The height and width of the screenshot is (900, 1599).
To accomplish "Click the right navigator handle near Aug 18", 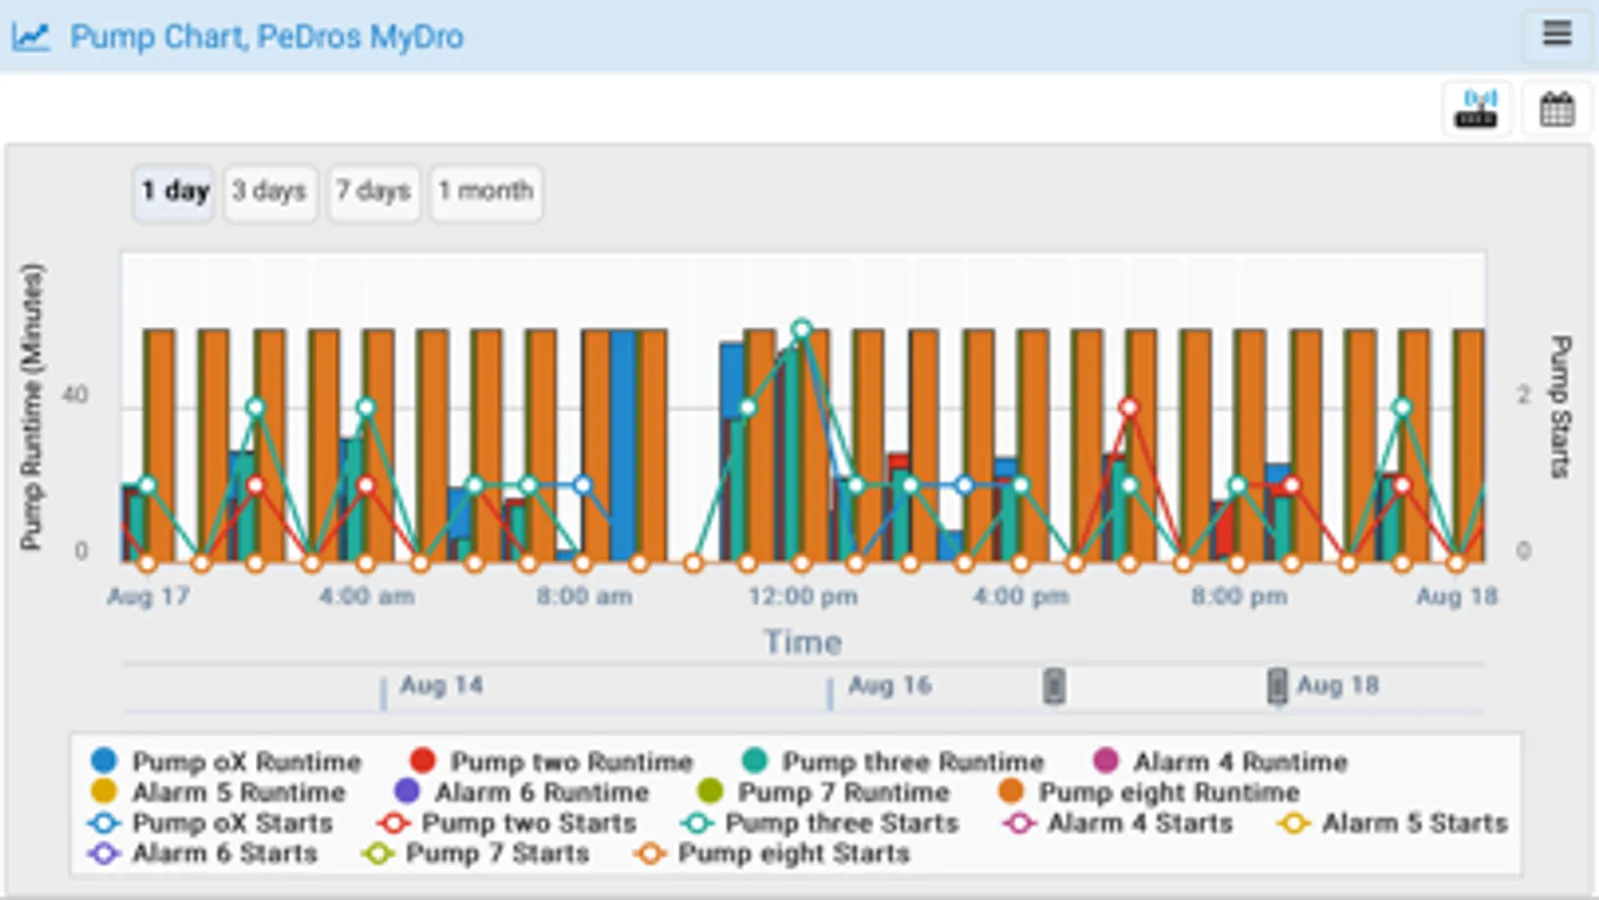I will pos(1277,686).
